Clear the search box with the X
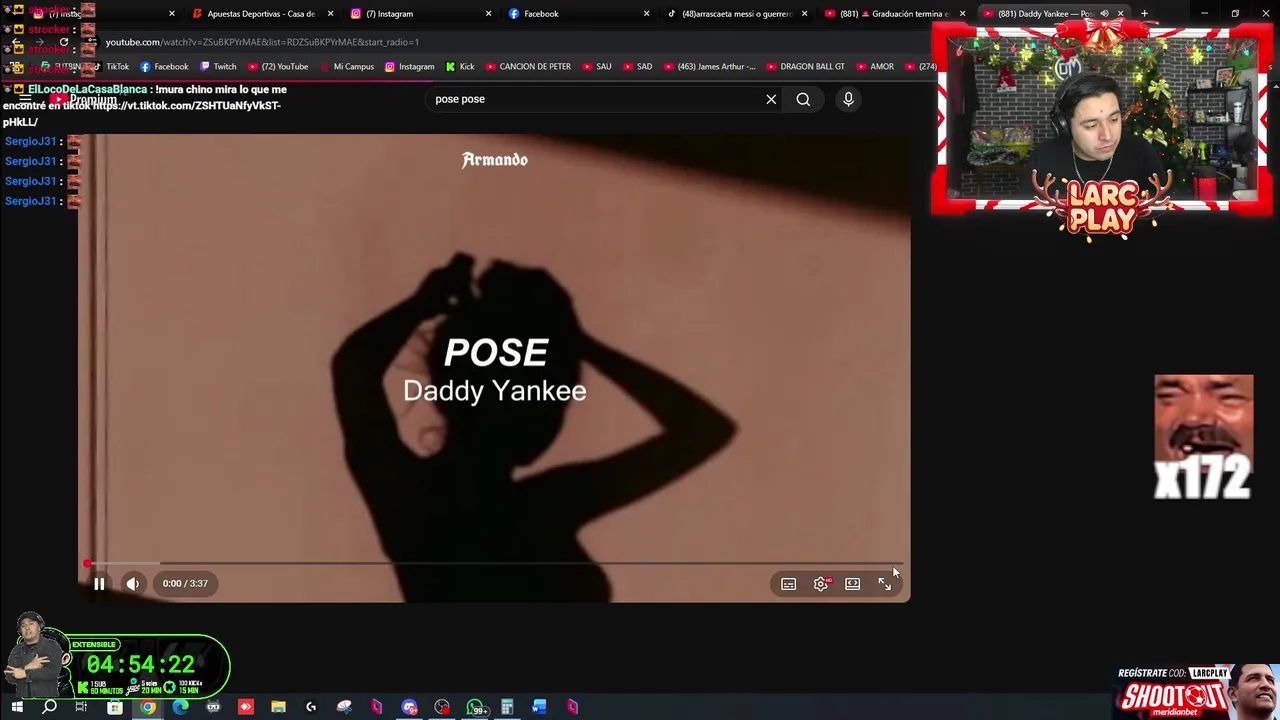1280x720 pixels. click(x=771, y=99)
